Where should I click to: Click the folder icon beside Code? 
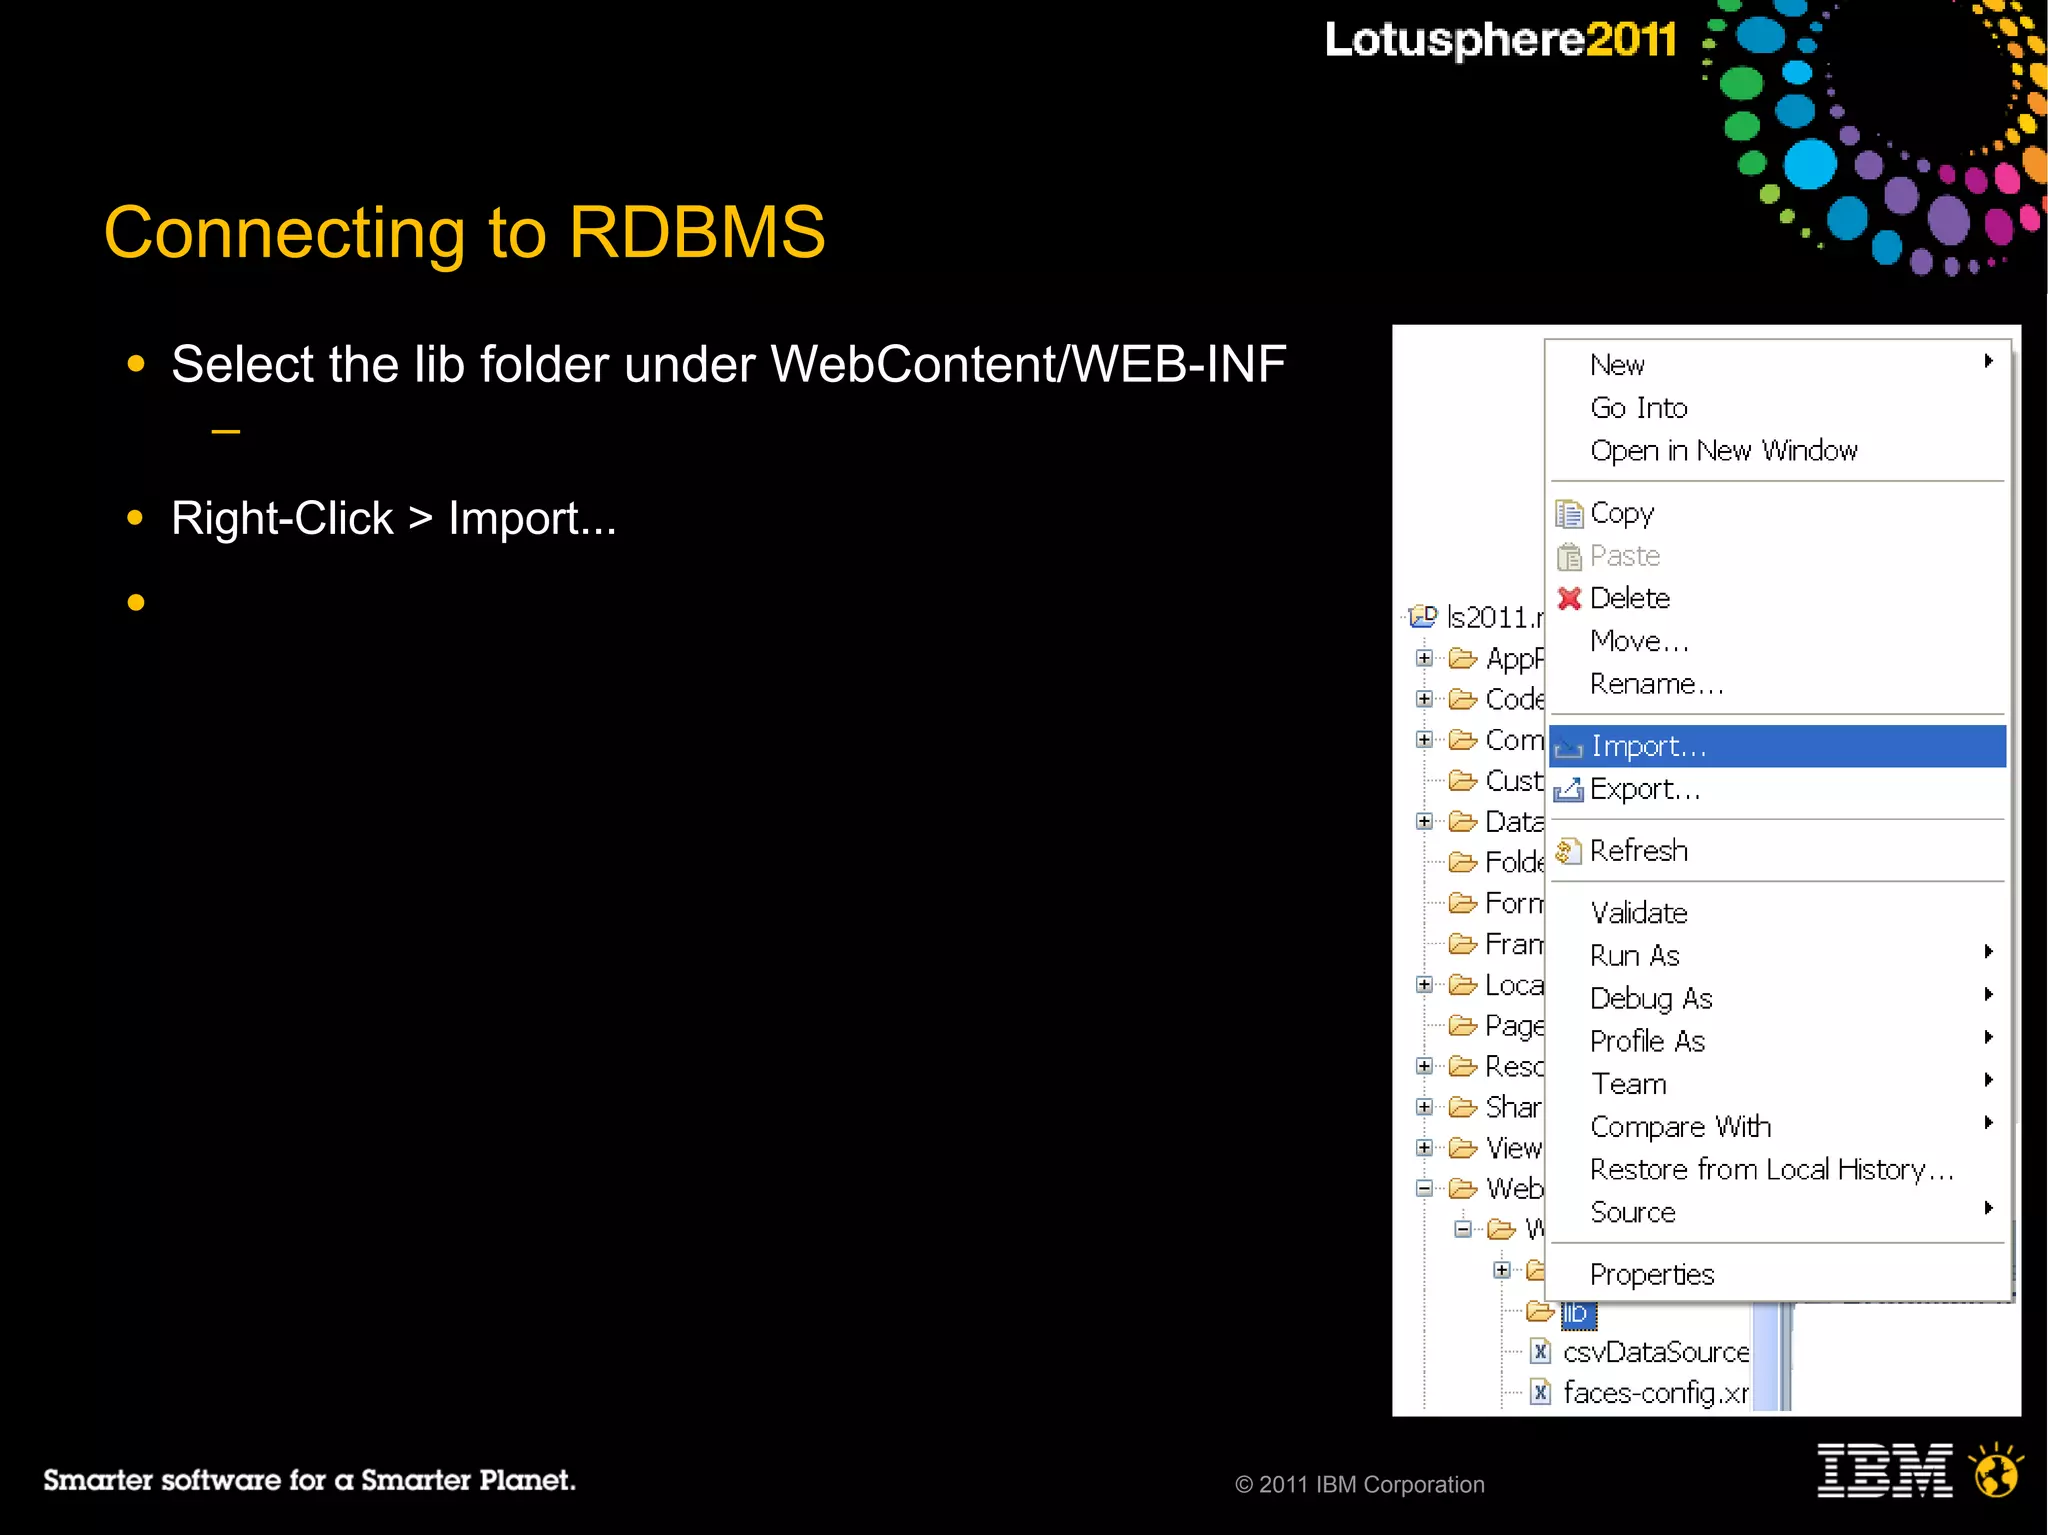[1463, 699]
